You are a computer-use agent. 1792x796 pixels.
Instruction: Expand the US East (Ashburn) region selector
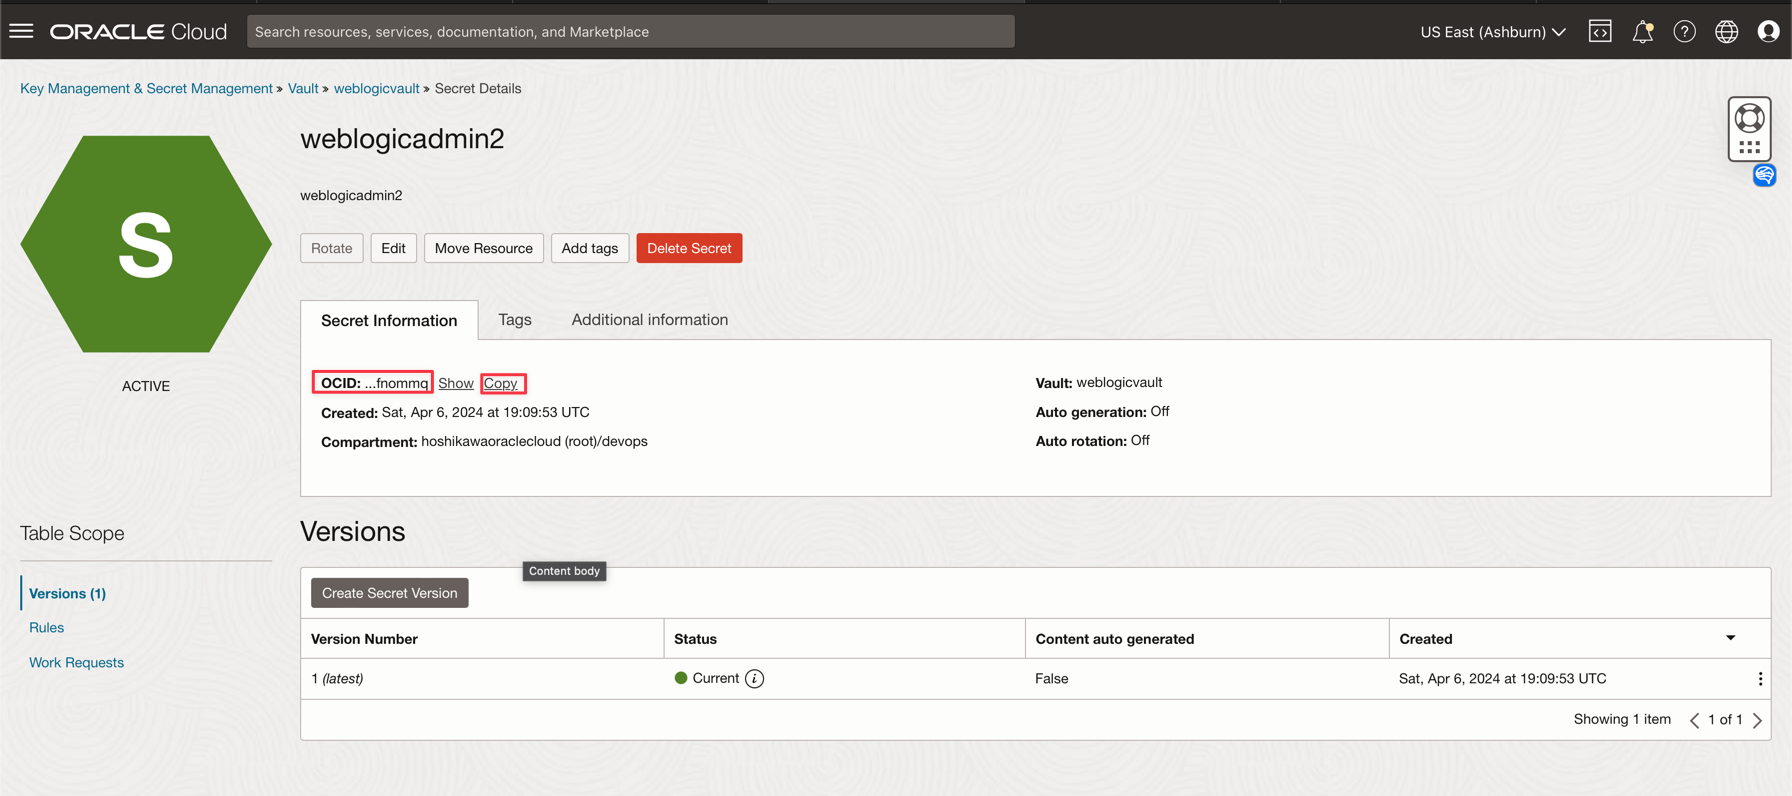click(1493, 32)
